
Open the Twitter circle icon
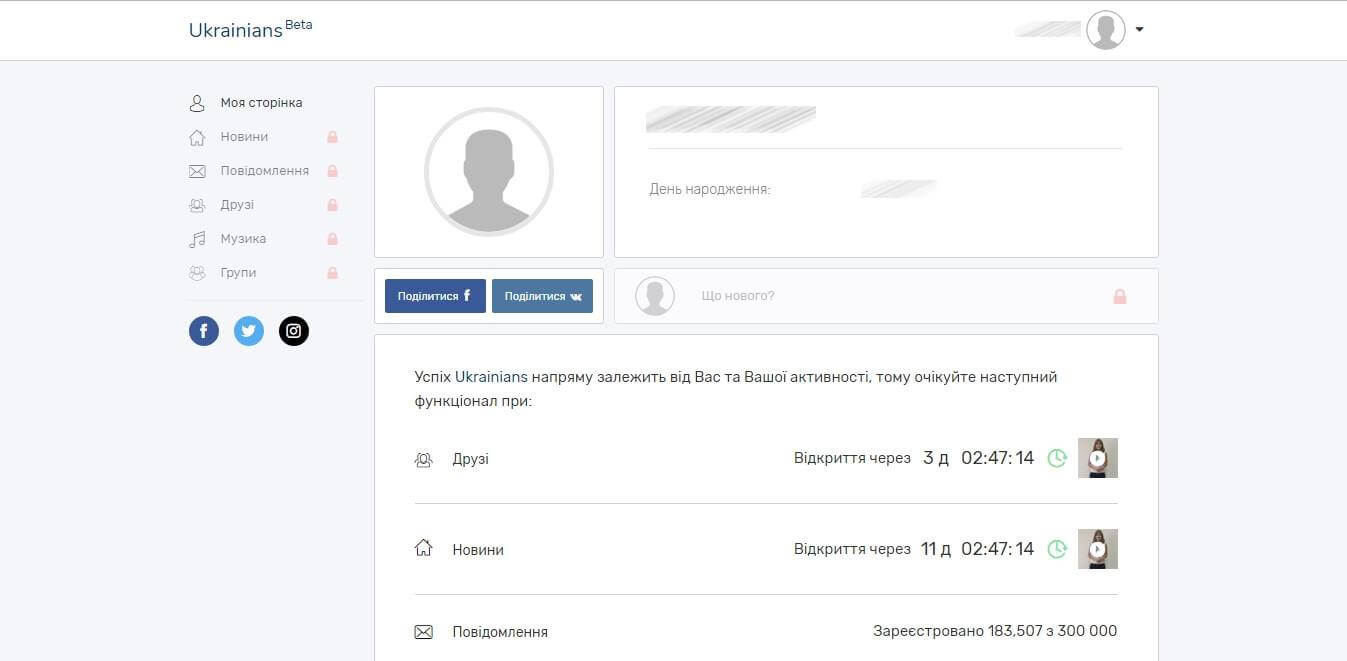pos(249,331)
